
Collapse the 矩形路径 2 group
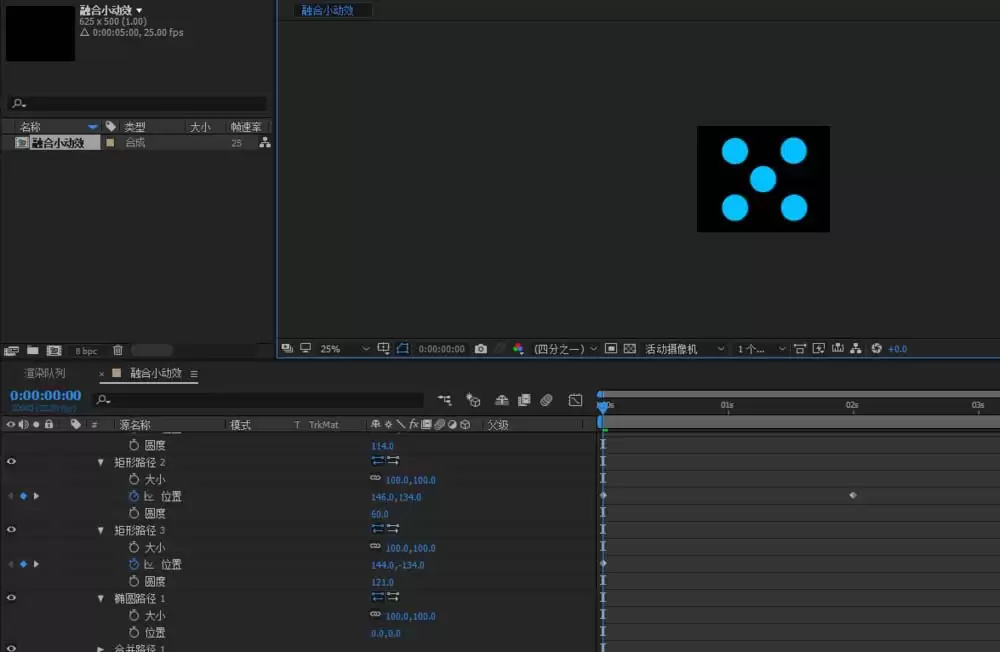[x=101, y=462]
